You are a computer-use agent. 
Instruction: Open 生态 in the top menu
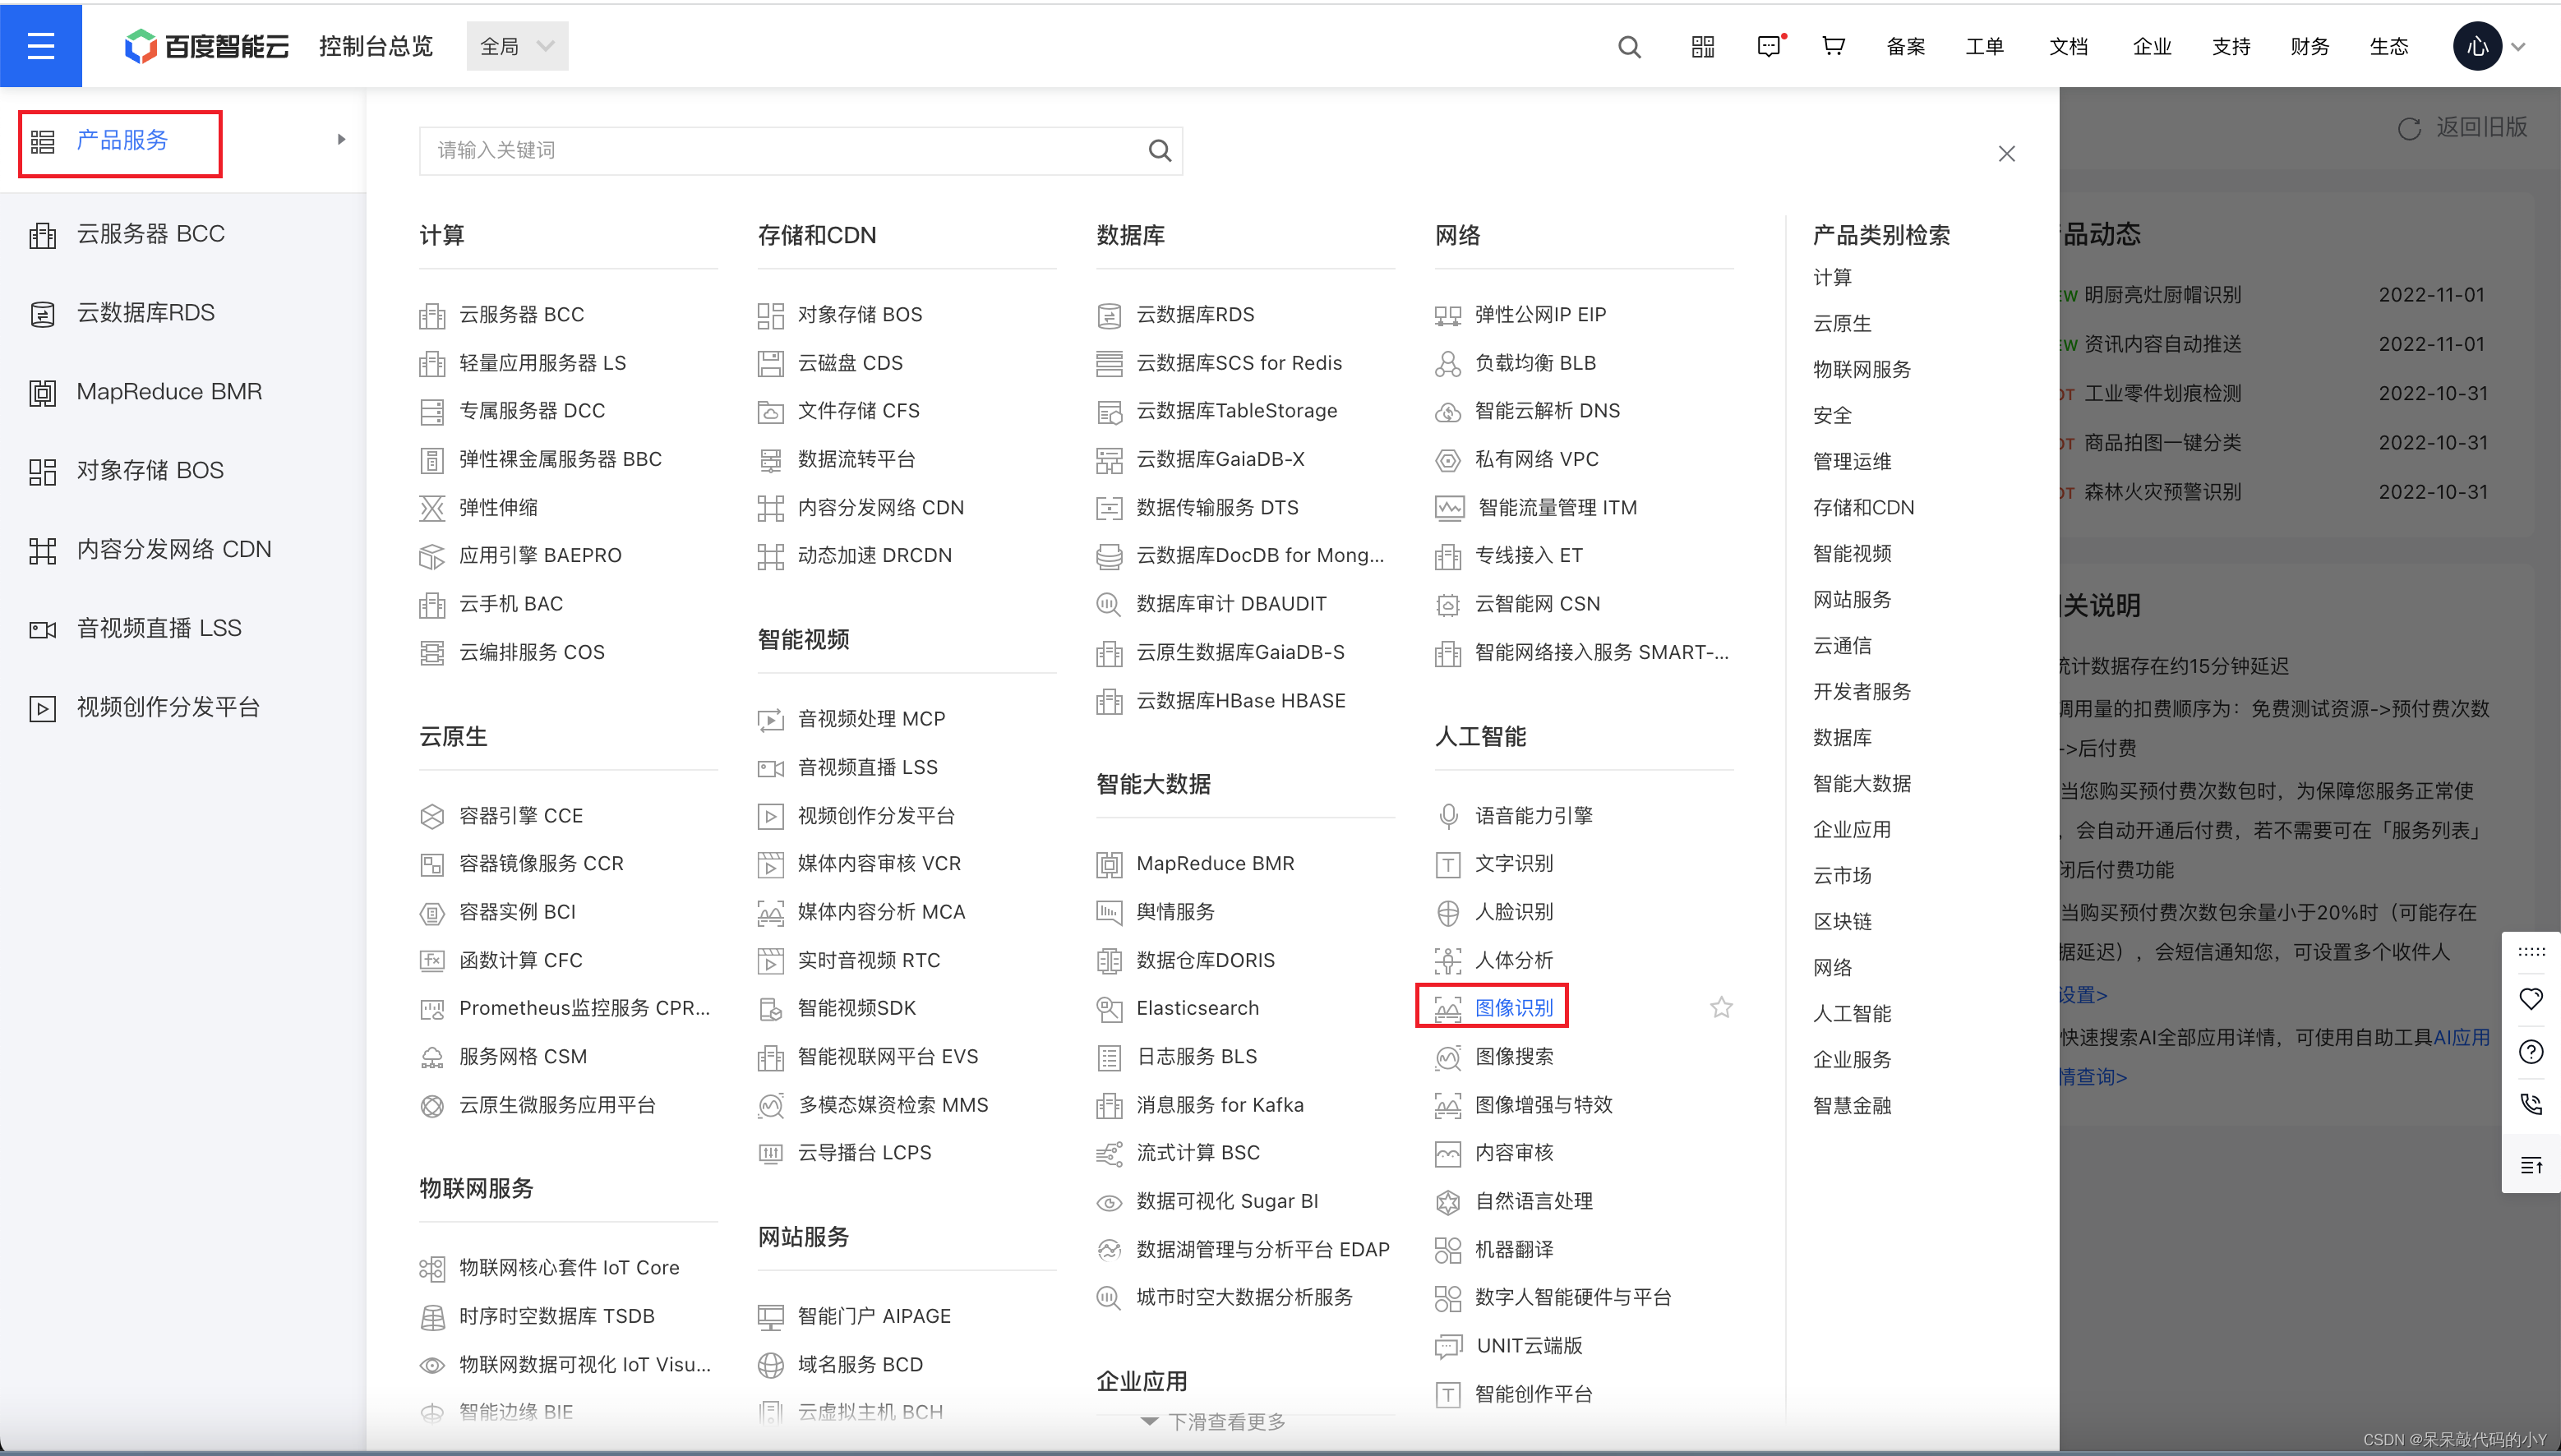click(2389, 46)
